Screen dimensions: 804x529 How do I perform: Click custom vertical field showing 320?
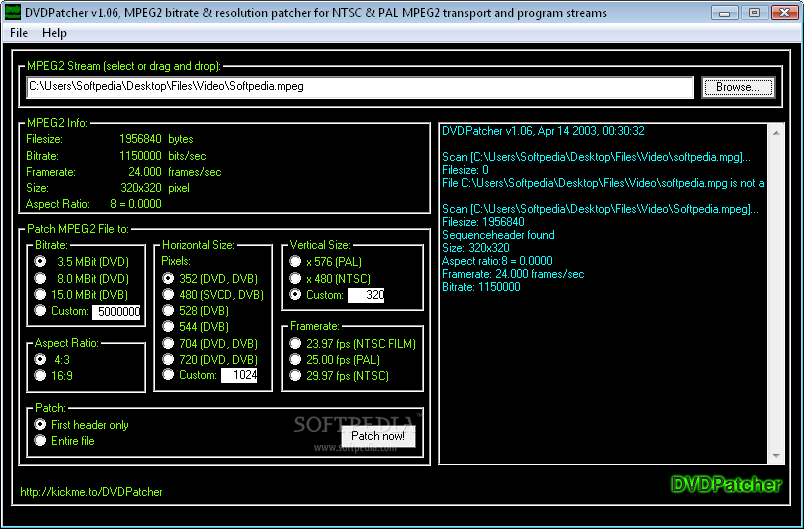click(x=366, y=295)
